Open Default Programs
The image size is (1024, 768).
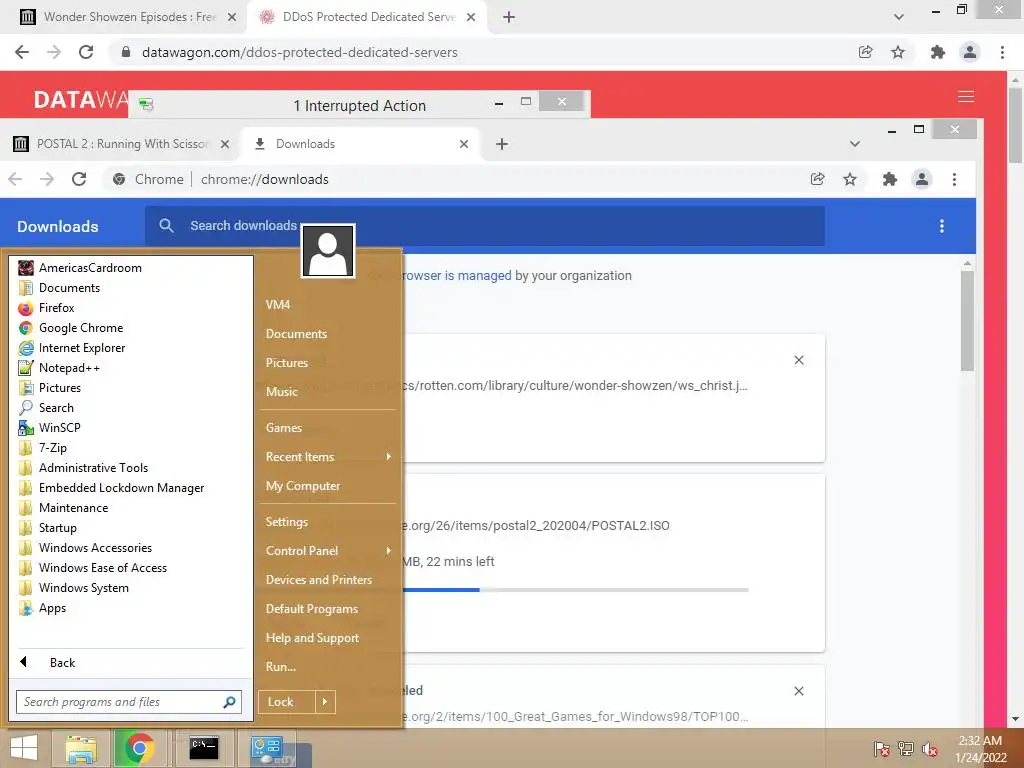point(312,609)
